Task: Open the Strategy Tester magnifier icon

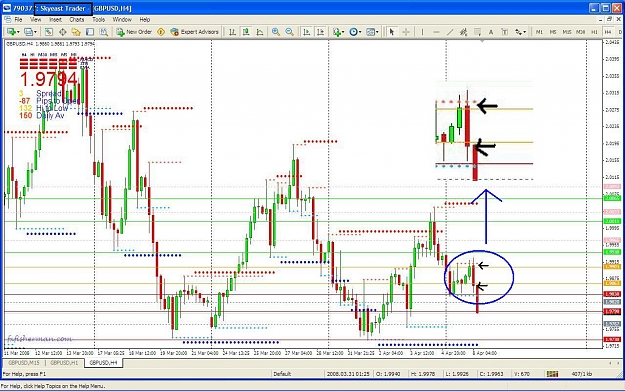Action: 104,32
